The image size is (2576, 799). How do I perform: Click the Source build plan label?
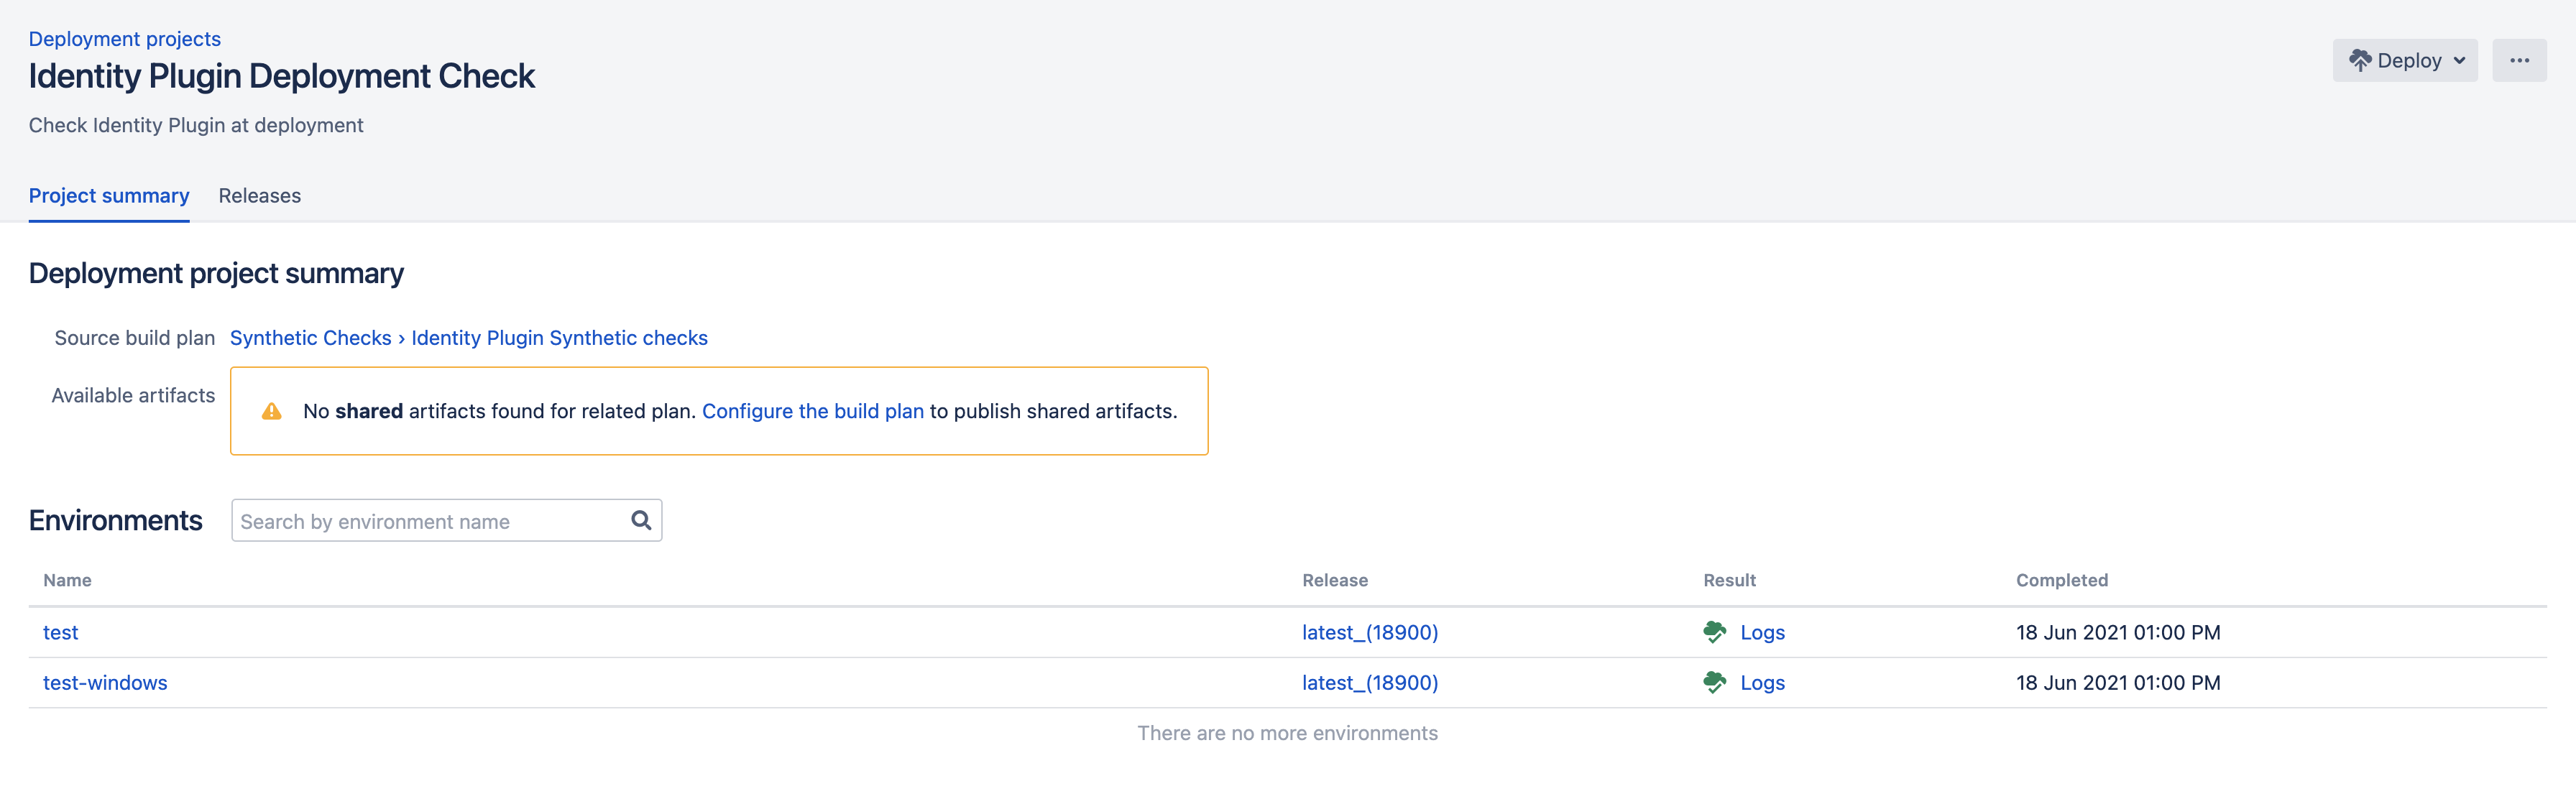135,338
